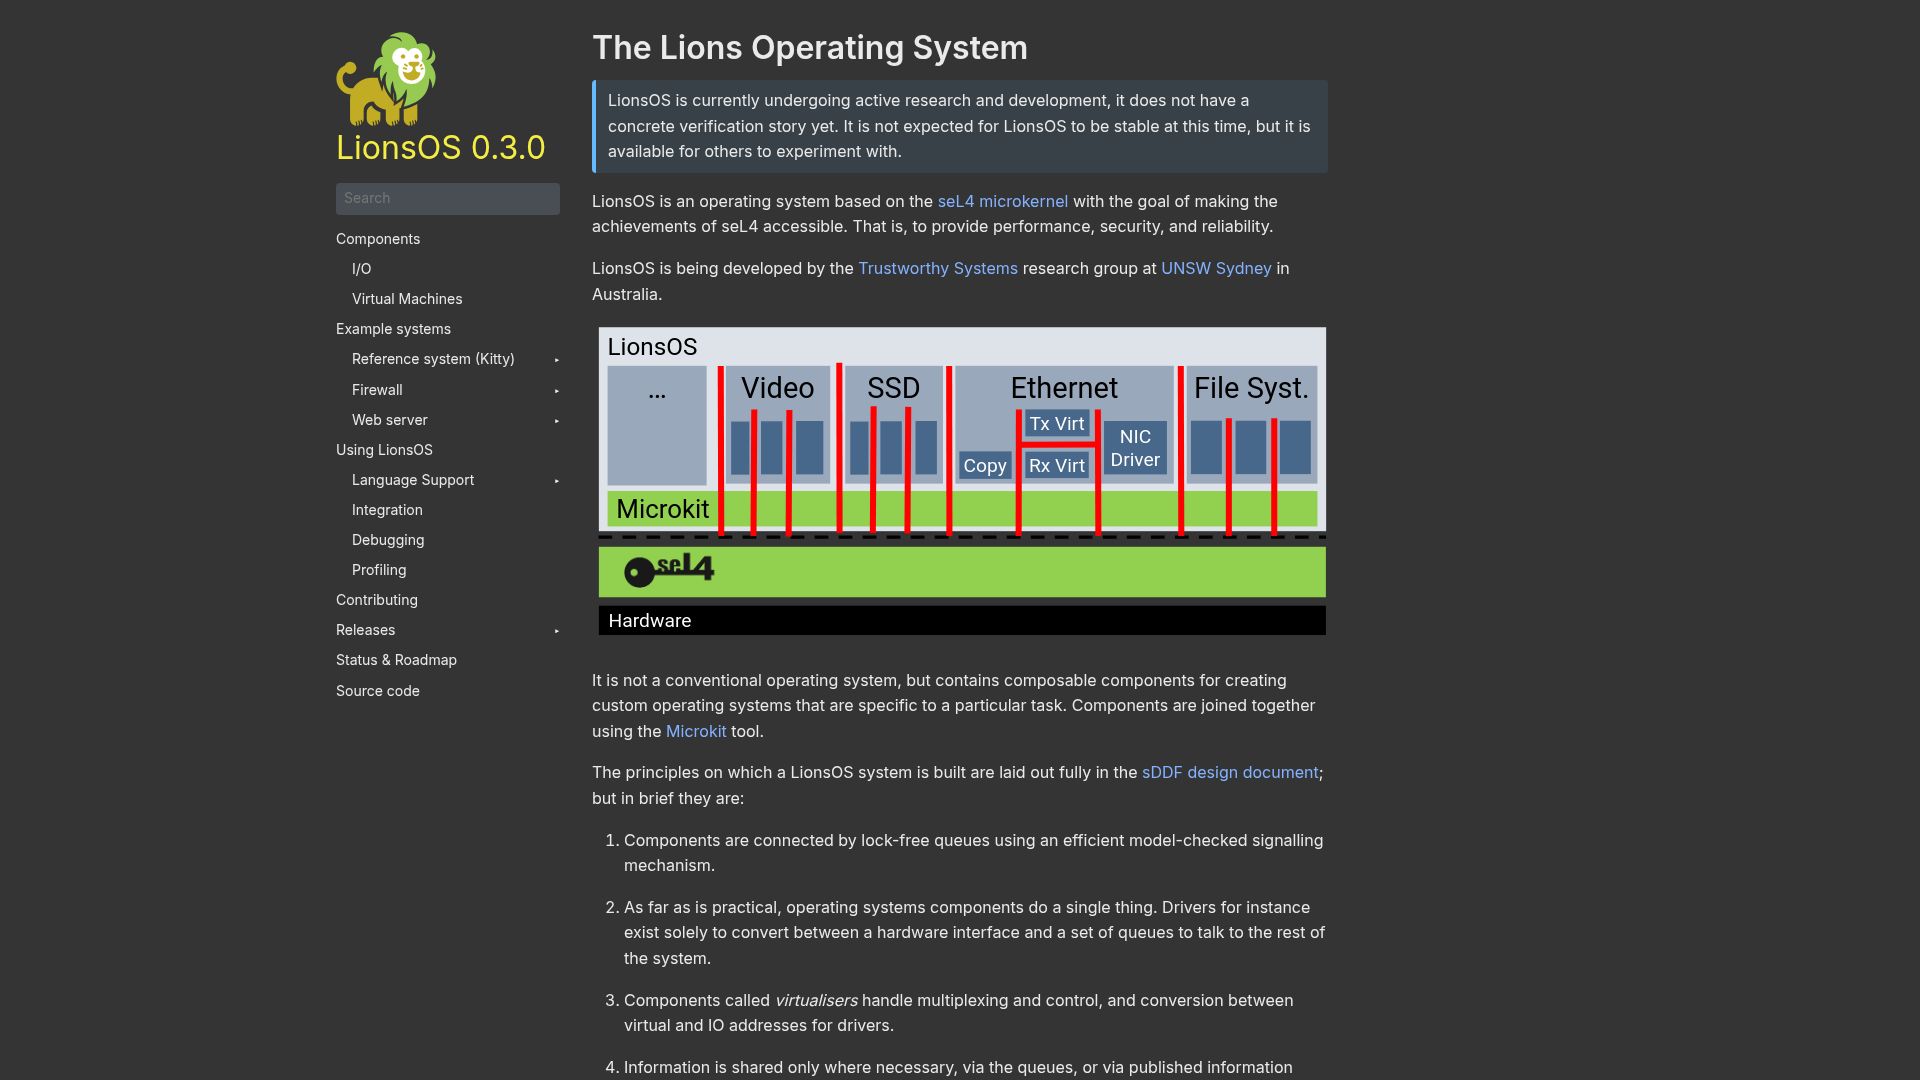The width and height of the screenshot is (1920, 1080).
Task: Open Virtual Machines in the sidebar
Action: 407,299
